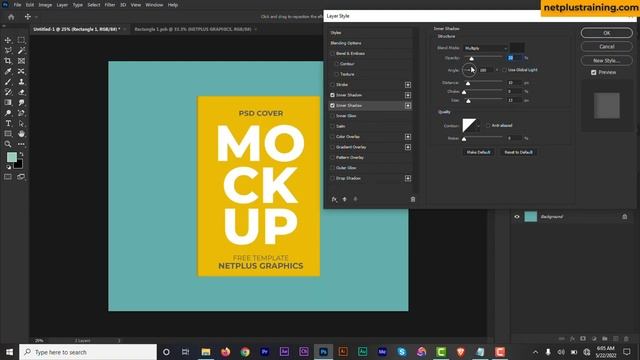Select the Eraser tool
640x360 pixels.
[21, 92]
